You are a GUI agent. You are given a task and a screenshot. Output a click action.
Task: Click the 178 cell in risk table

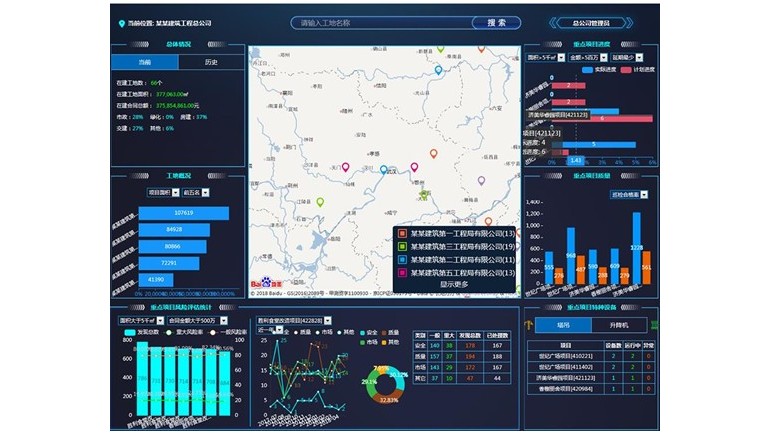(470, 346)
